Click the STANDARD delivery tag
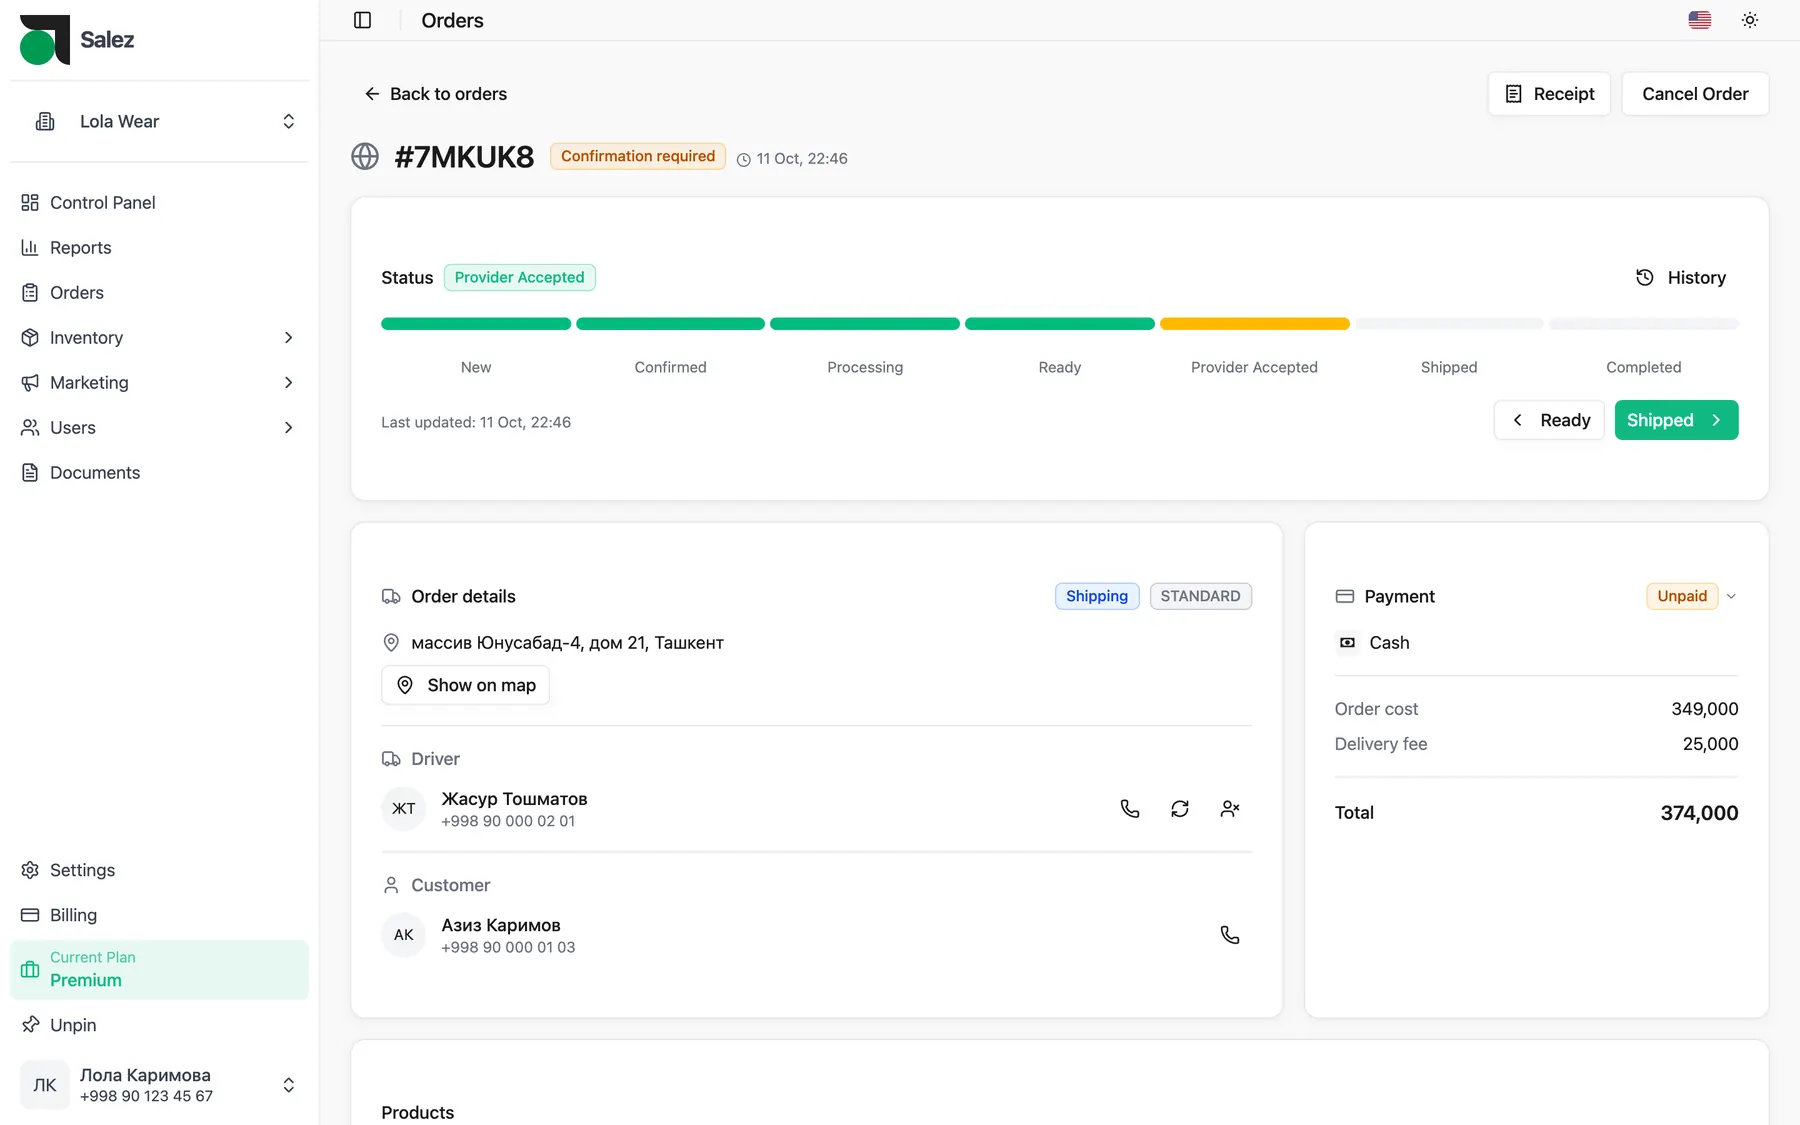Screen dimensions: 1800x1125 point(1200,596)
